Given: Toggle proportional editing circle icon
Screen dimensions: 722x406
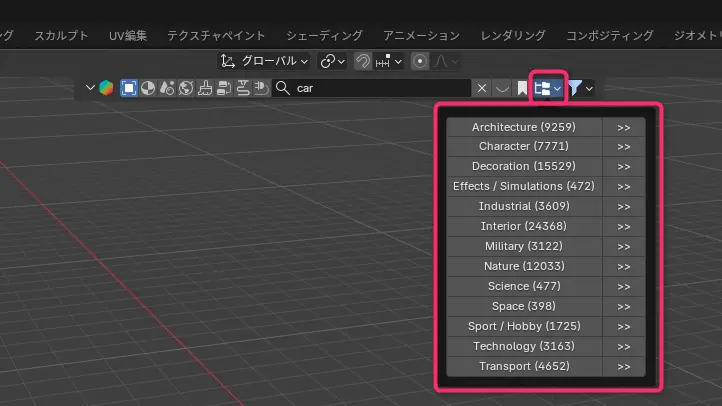Looking at the screenshot, I should click(420, 61).
